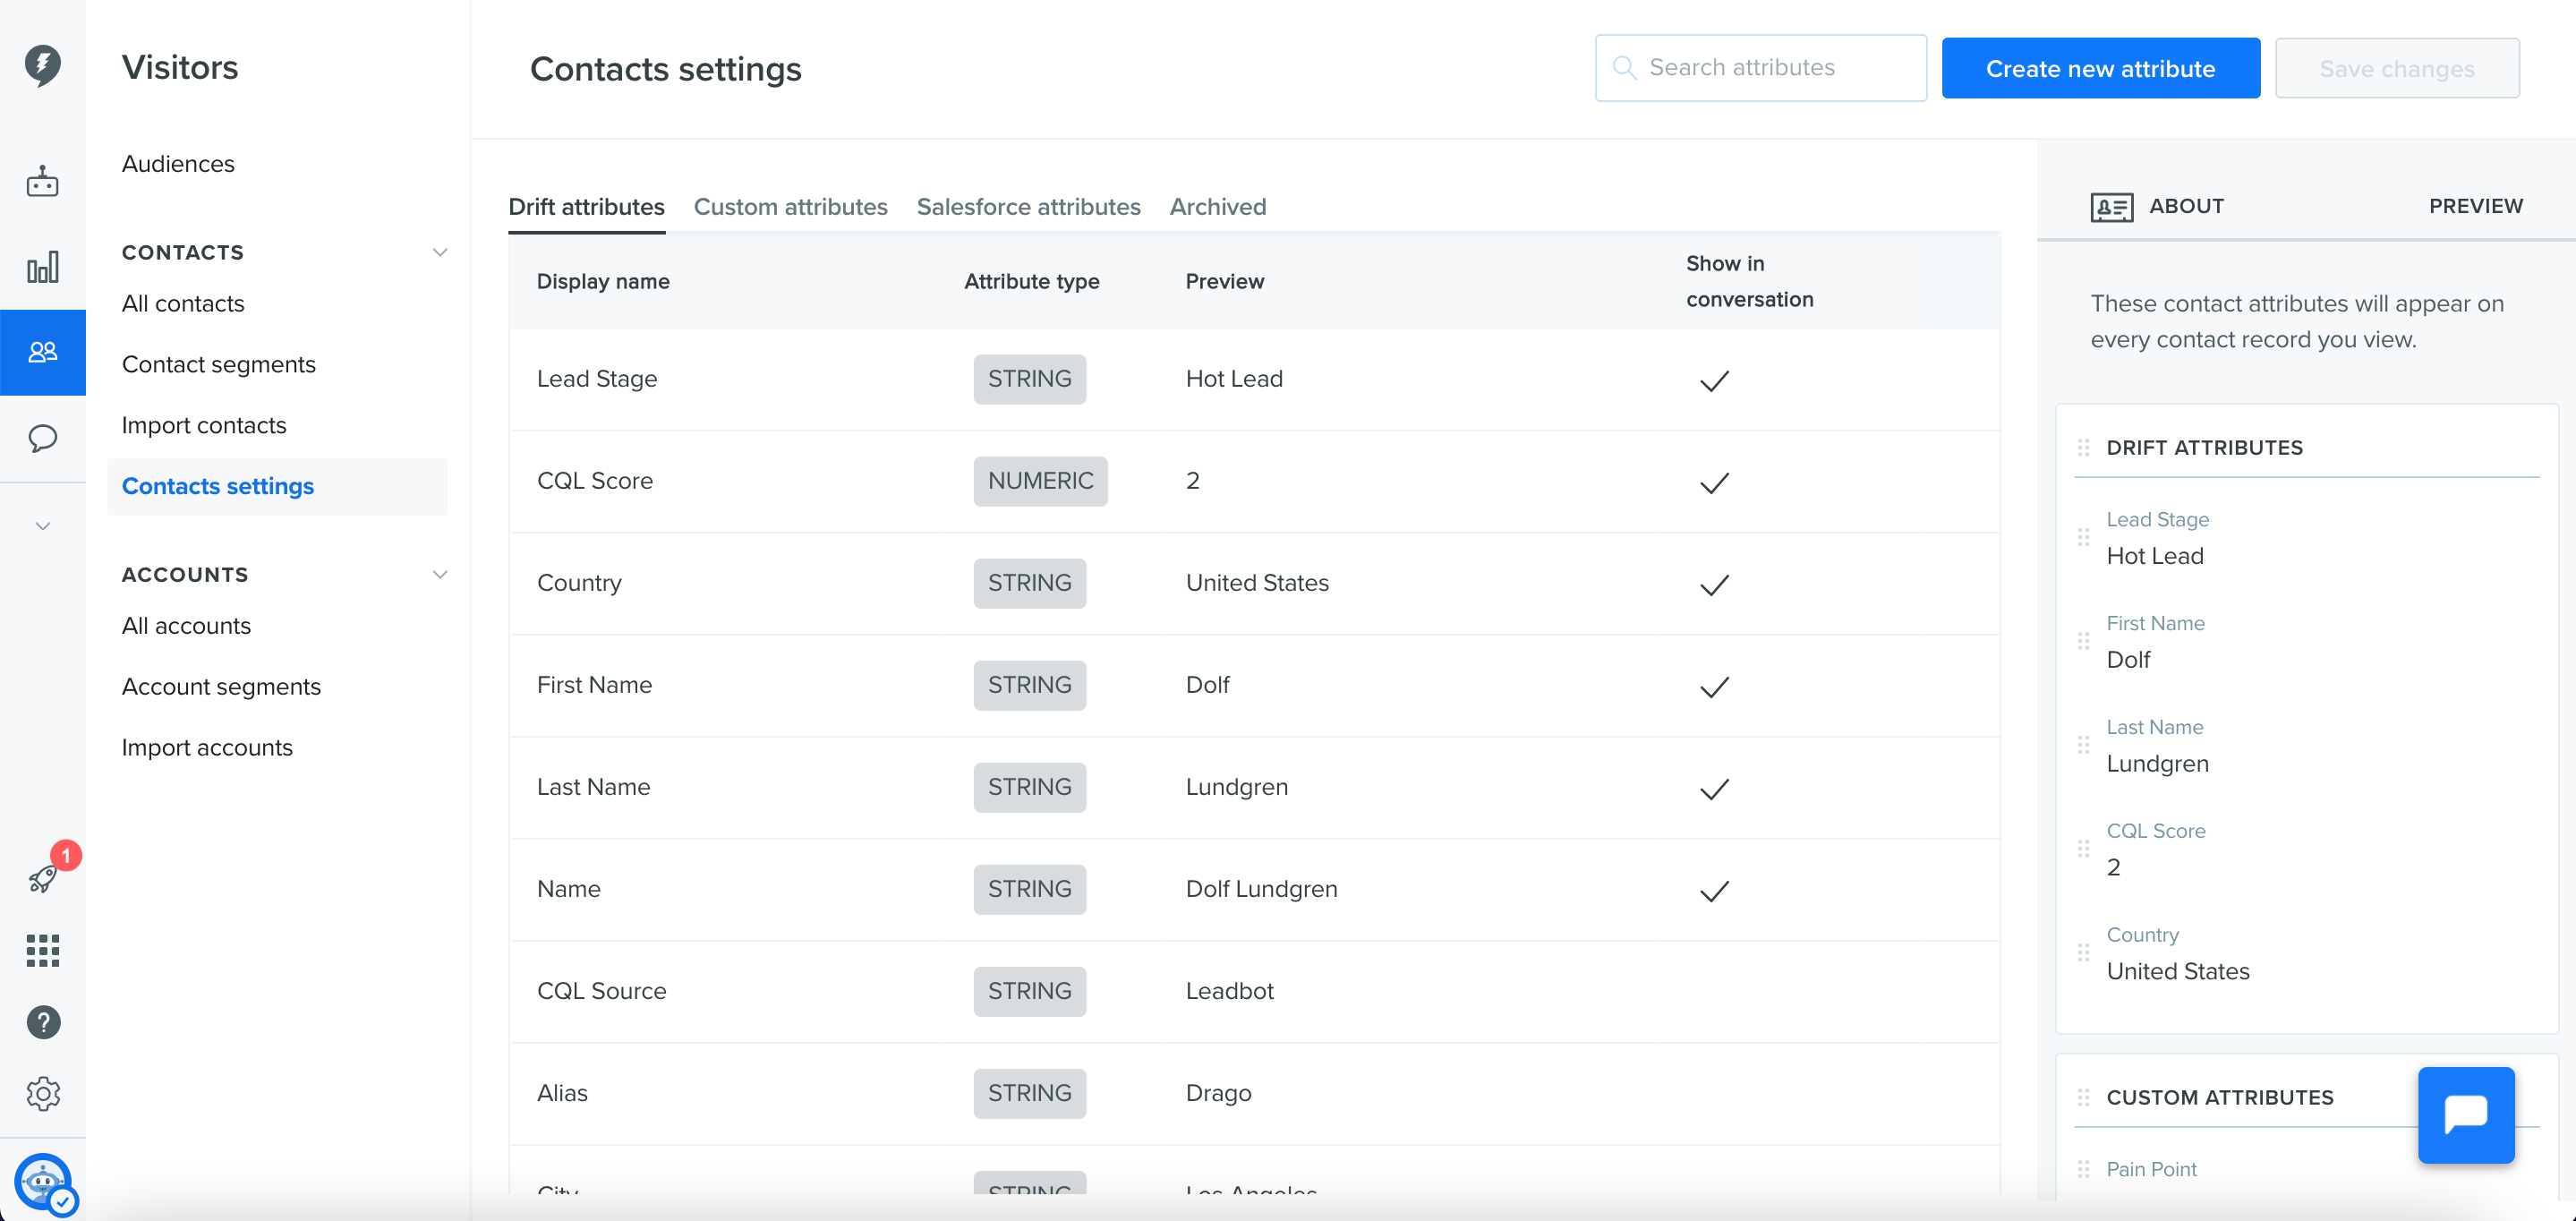Click the Save changes button

click(x=2396, y=68)
